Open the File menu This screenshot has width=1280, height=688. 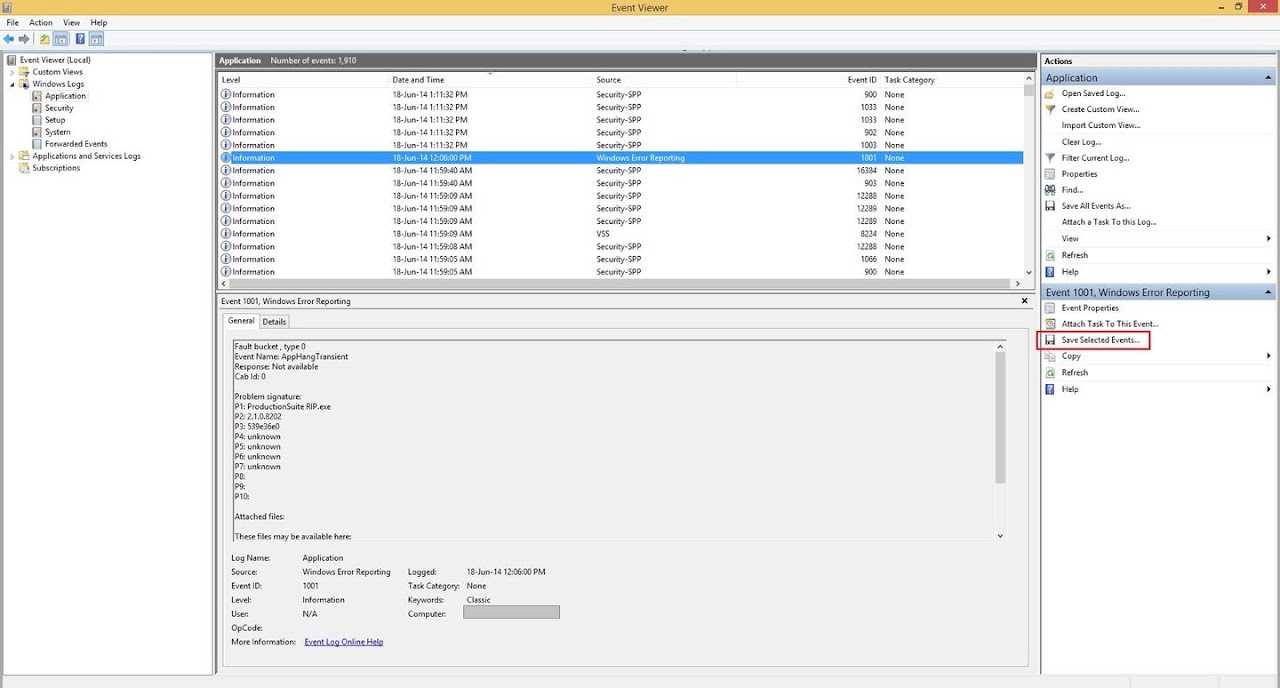click(13, 22)
